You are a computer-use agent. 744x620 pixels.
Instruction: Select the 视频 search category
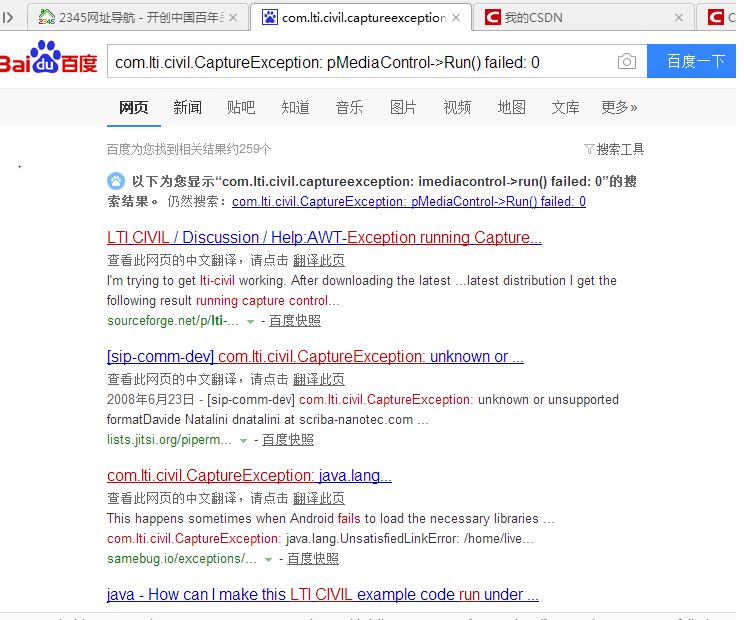(457, 108)
